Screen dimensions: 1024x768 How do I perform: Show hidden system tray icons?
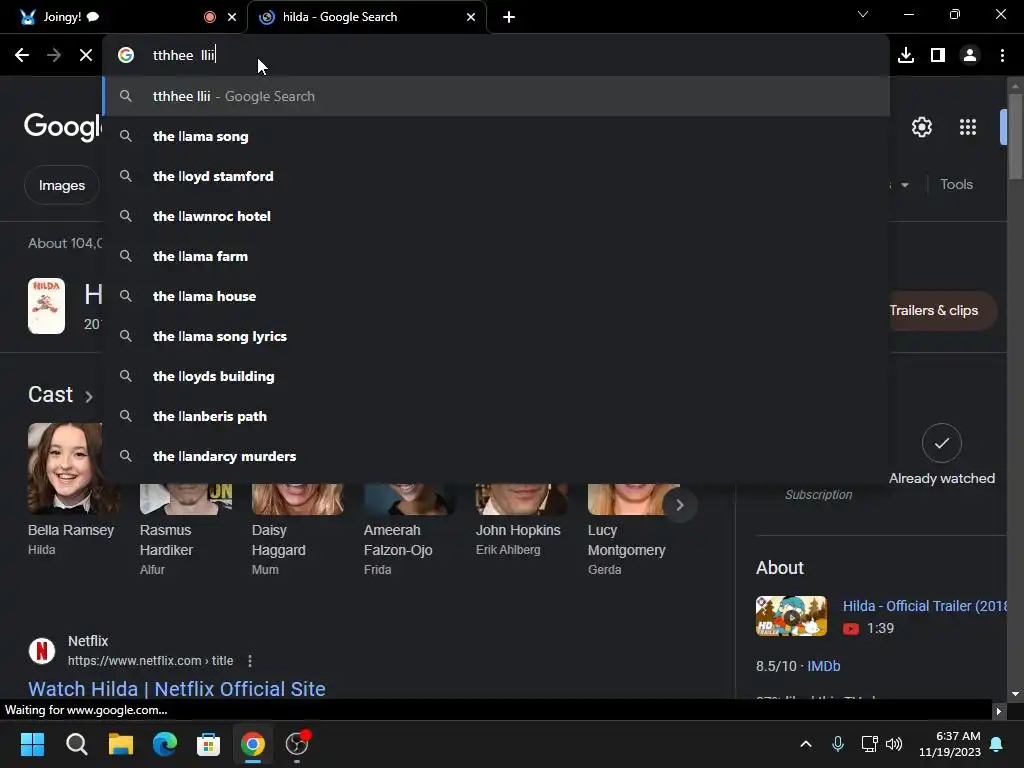(x=806, y=744)
